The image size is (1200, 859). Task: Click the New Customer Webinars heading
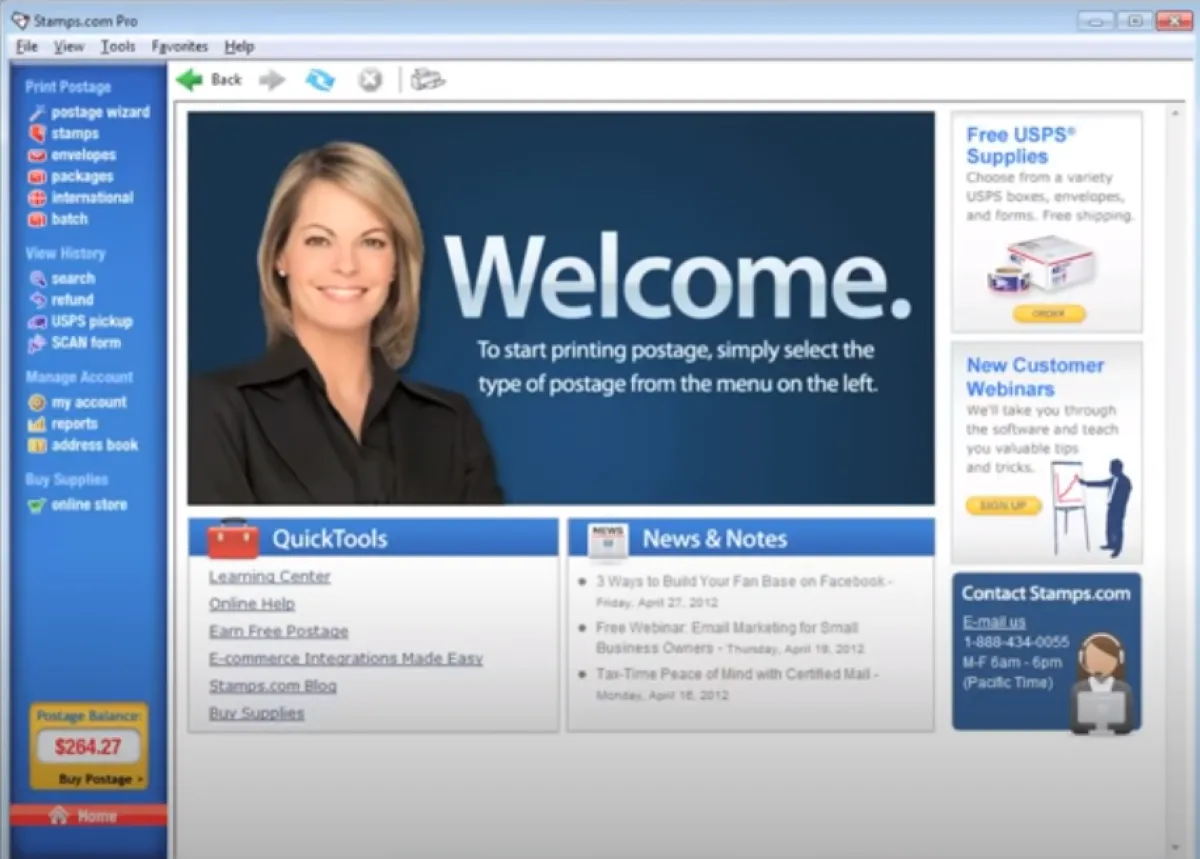point(1035,377)
